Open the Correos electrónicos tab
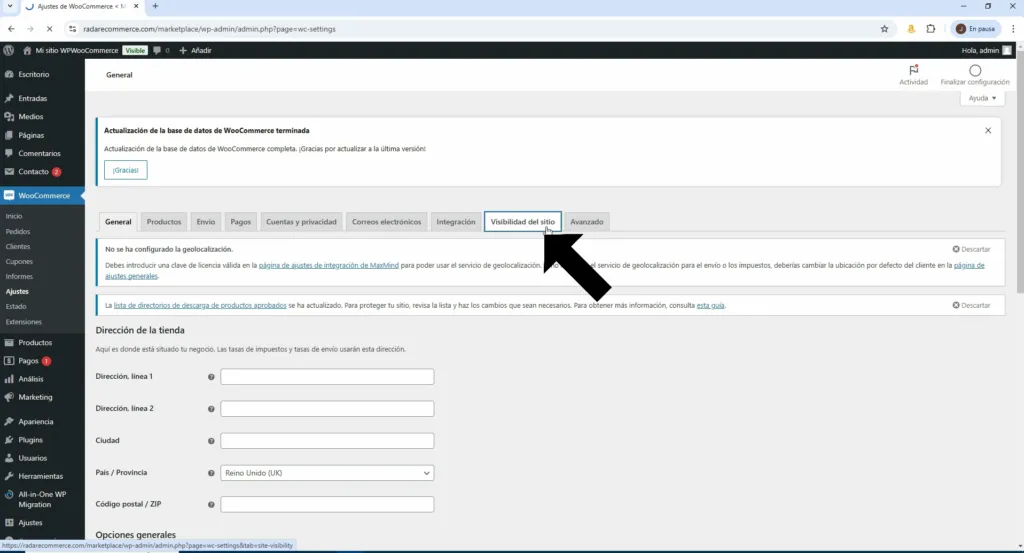The height and width of the screenshot is (553, 1024). coord(387,222)
